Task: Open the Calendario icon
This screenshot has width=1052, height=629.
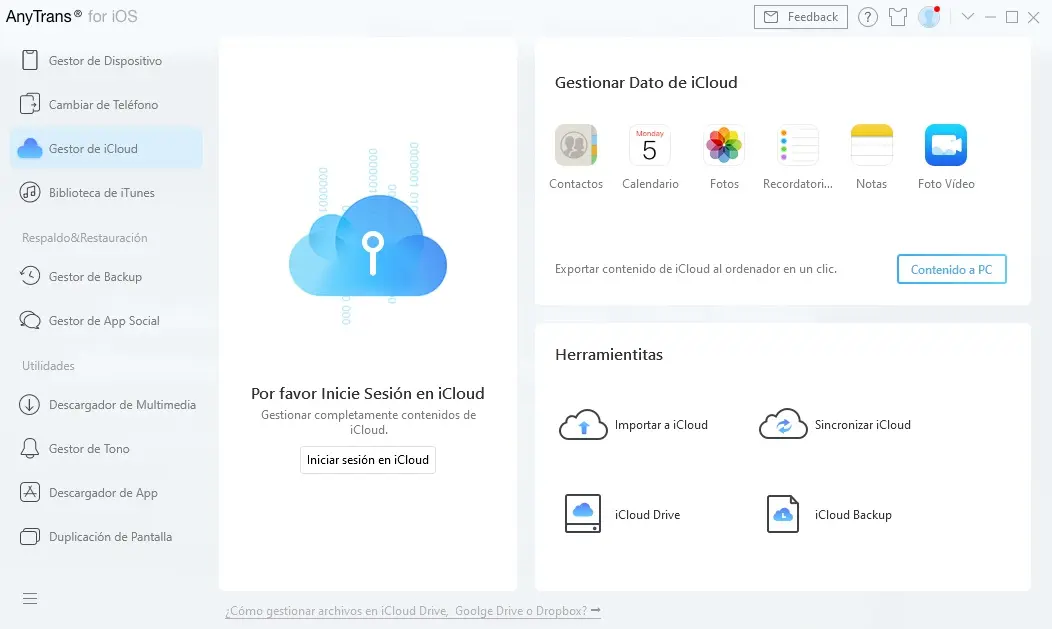Action: coord(649,145)
